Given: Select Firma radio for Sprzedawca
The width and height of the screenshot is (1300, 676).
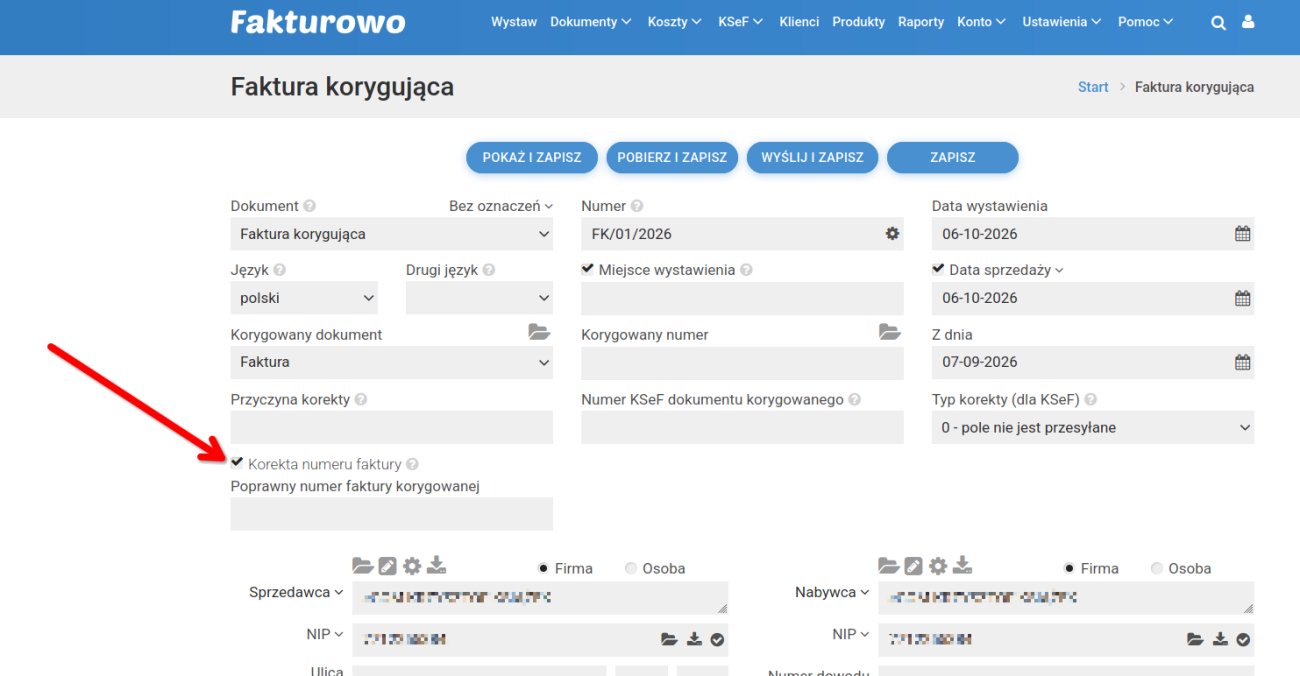Looking at the screenshot, I should pyautogui.click(x=543, y=568).
